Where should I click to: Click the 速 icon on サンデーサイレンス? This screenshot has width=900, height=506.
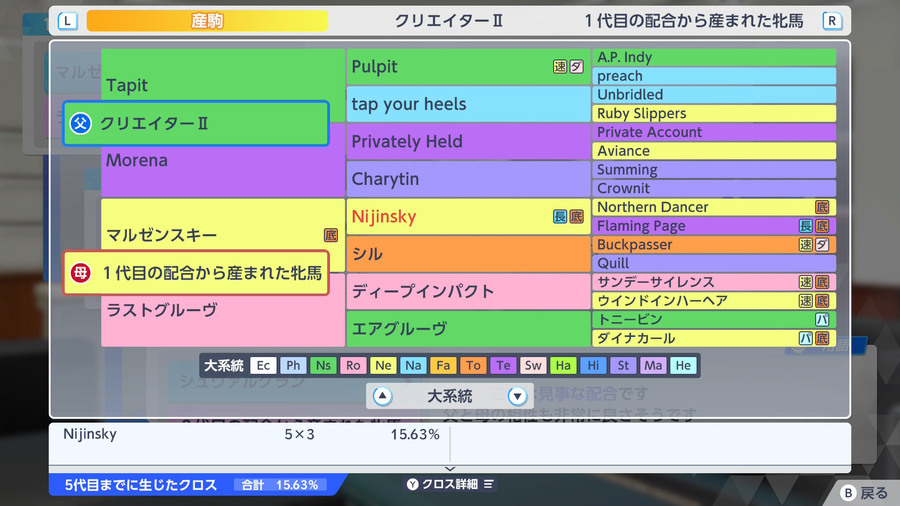click(806, 282)
